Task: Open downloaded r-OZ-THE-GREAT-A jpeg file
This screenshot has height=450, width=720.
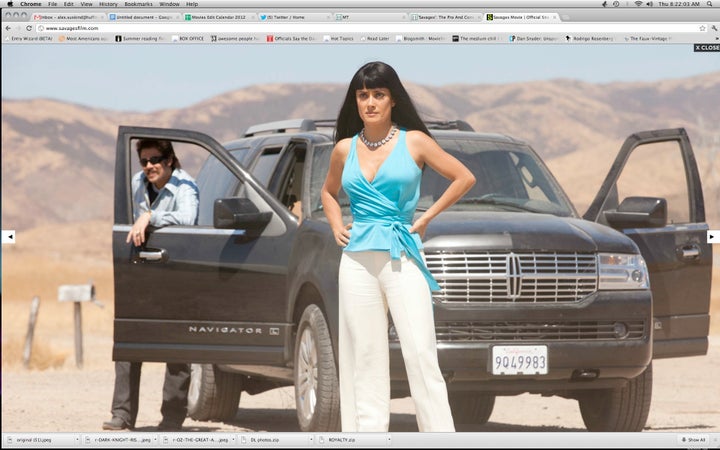Action: (x=197, y=440)
